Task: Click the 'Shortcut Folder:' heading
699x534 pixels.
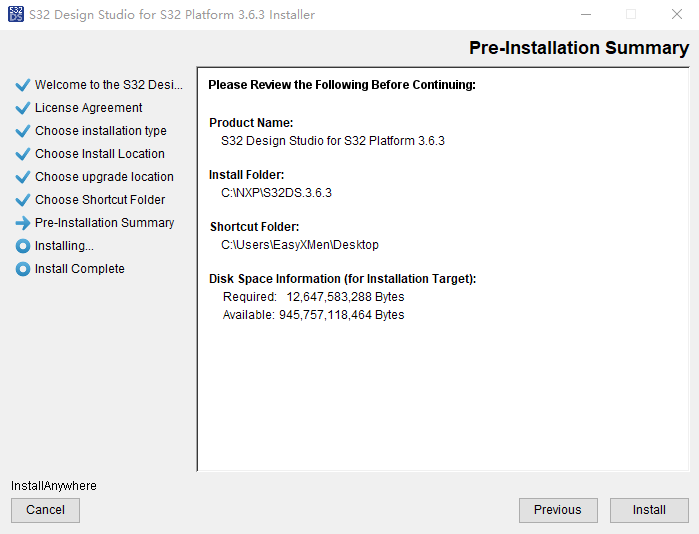Action: tap(255, 227)
